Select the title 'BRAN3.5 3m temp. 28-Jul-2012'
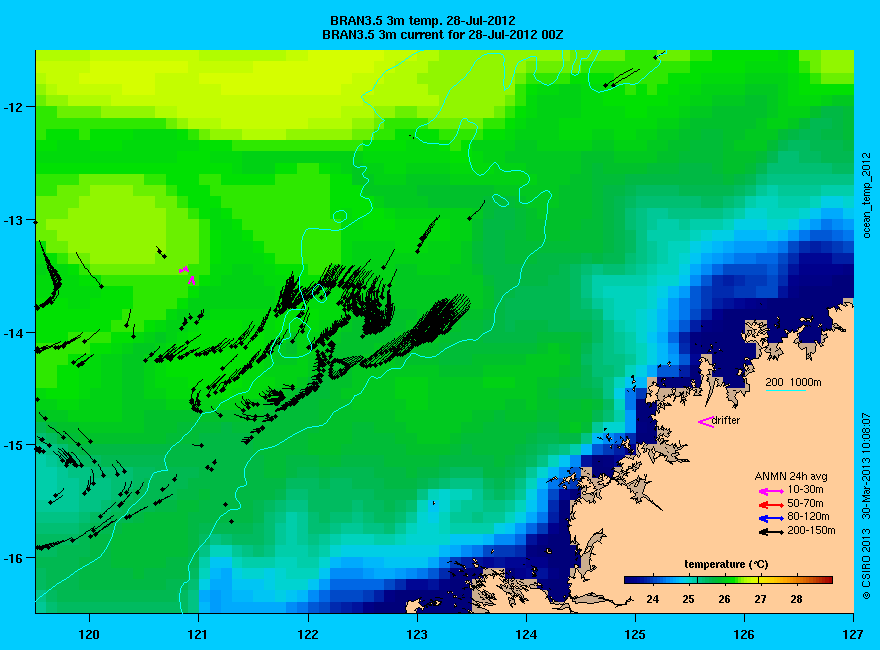The width and height of the screenshot is (880, 650). click(423, 21)
